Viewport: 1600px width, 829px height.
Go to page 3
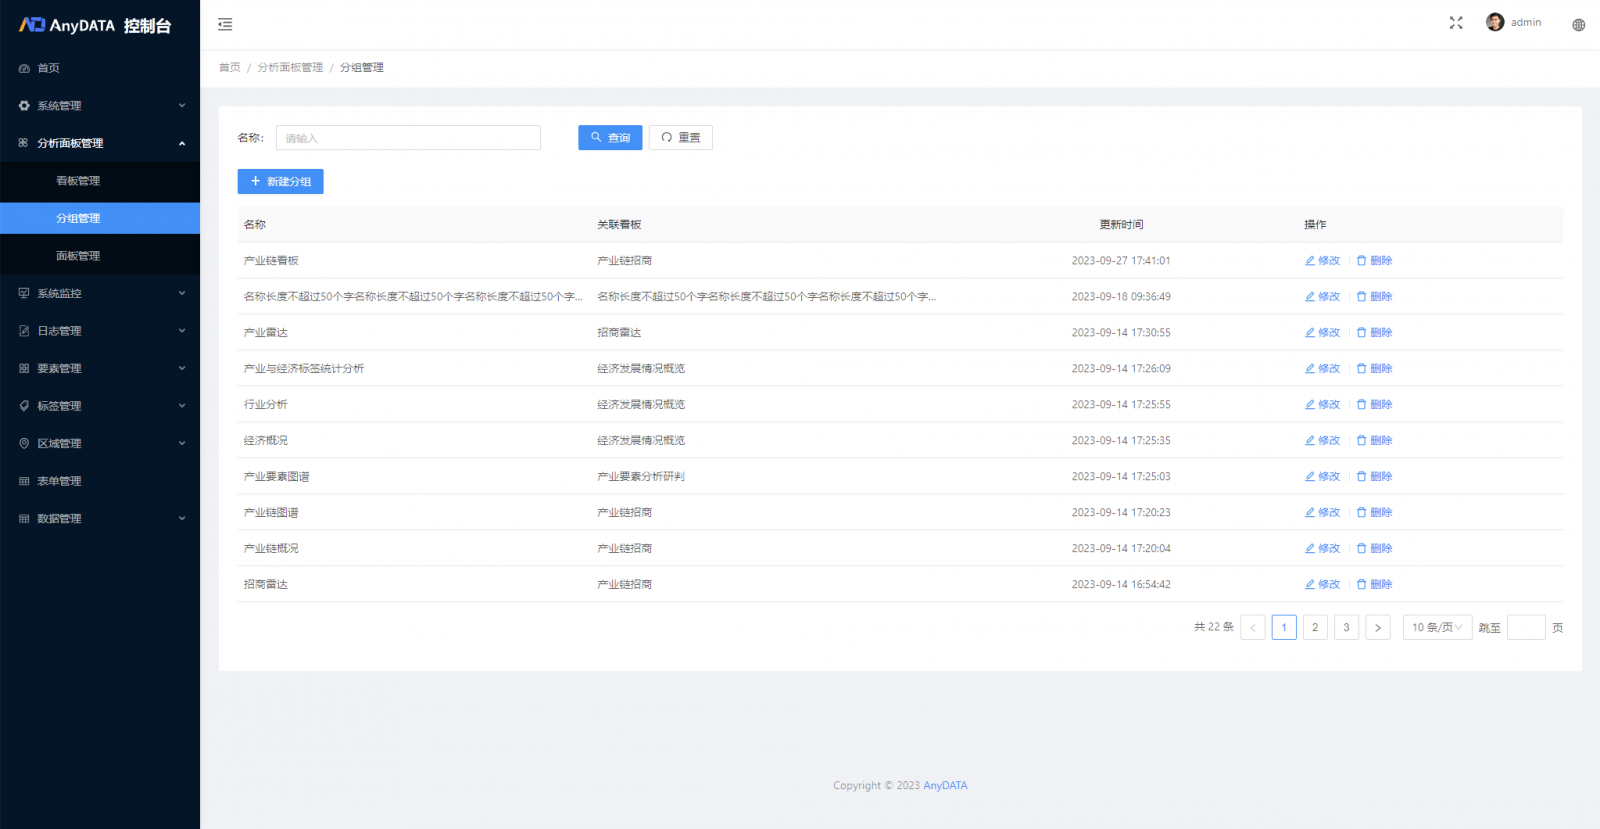click(1346, 627)
